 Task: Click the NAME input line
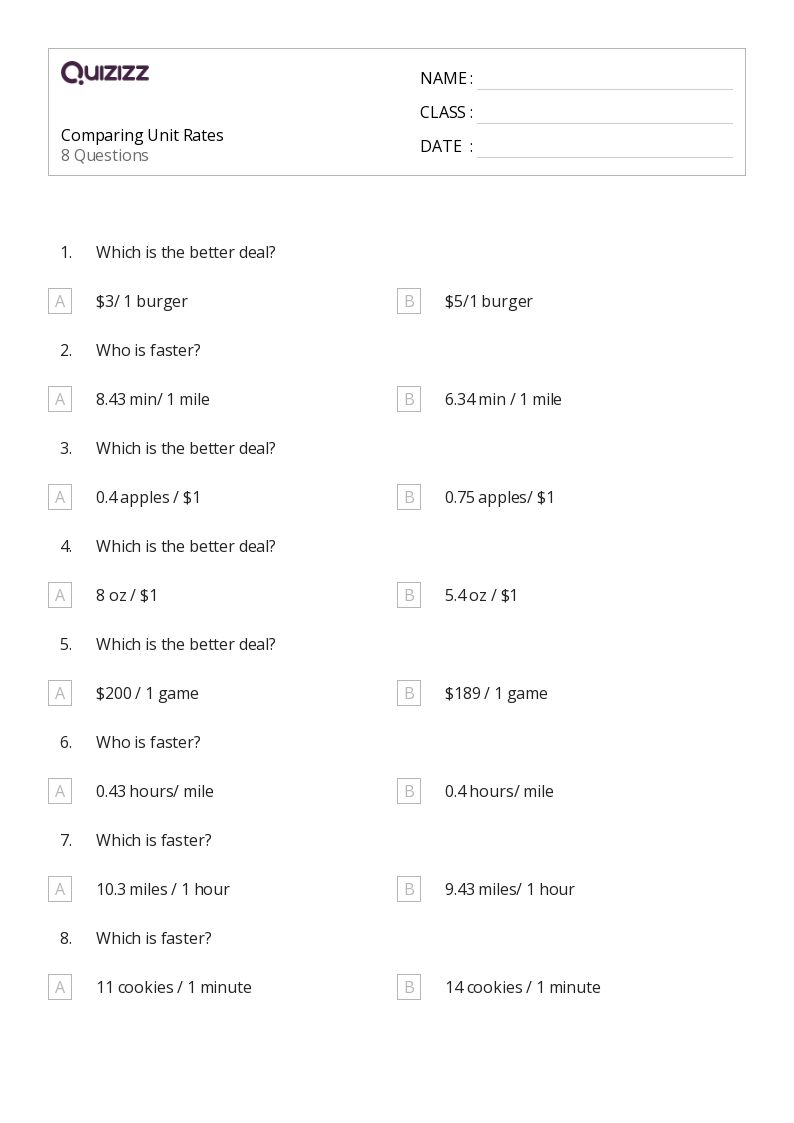coord(605,80)
